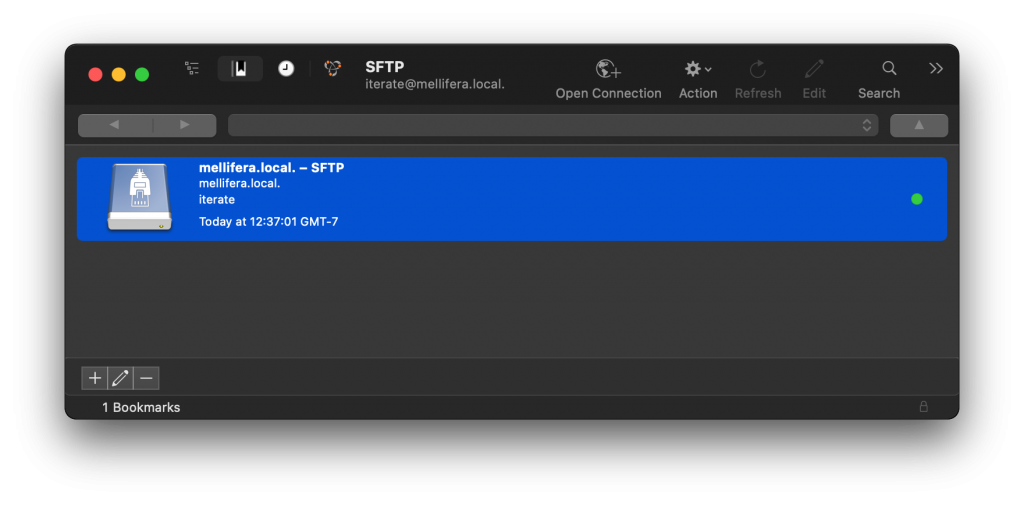Go back with the left arrow button
This screenshot has width=1024, height=505.
click(115, 125)
